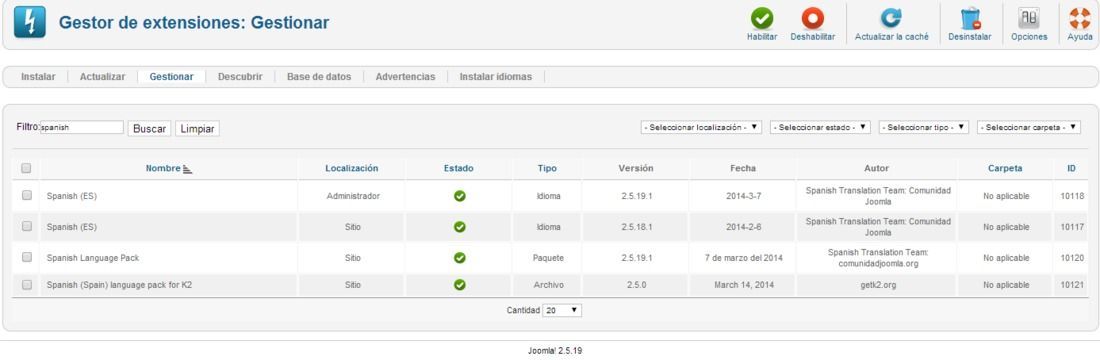Click the ID 10120 cell
1100x360 pixels.
coord(1071,258)
